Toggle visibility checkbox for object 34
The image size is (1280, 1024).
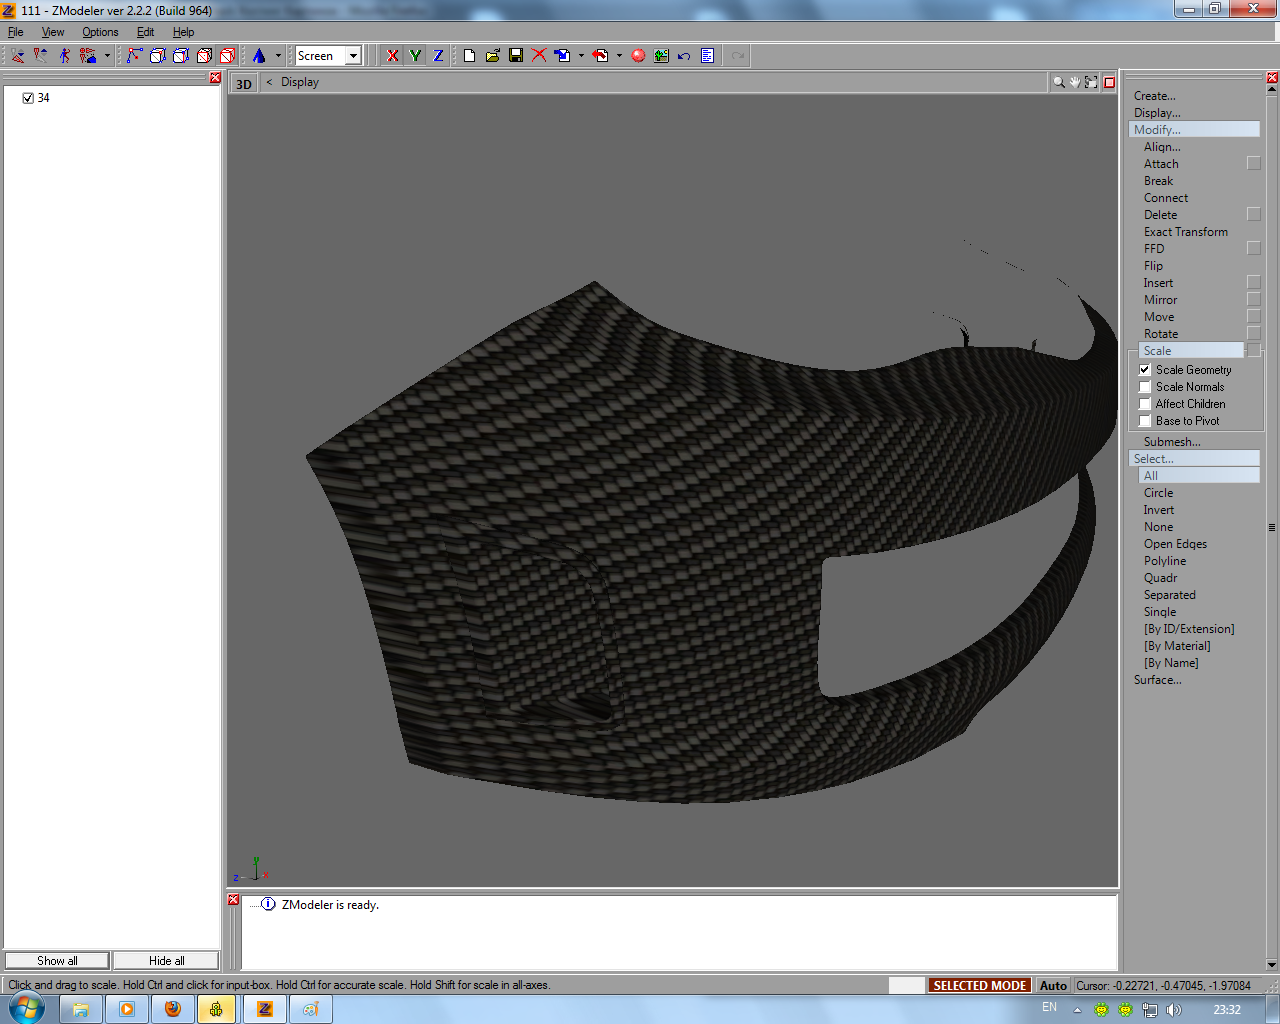coord(28,98)
